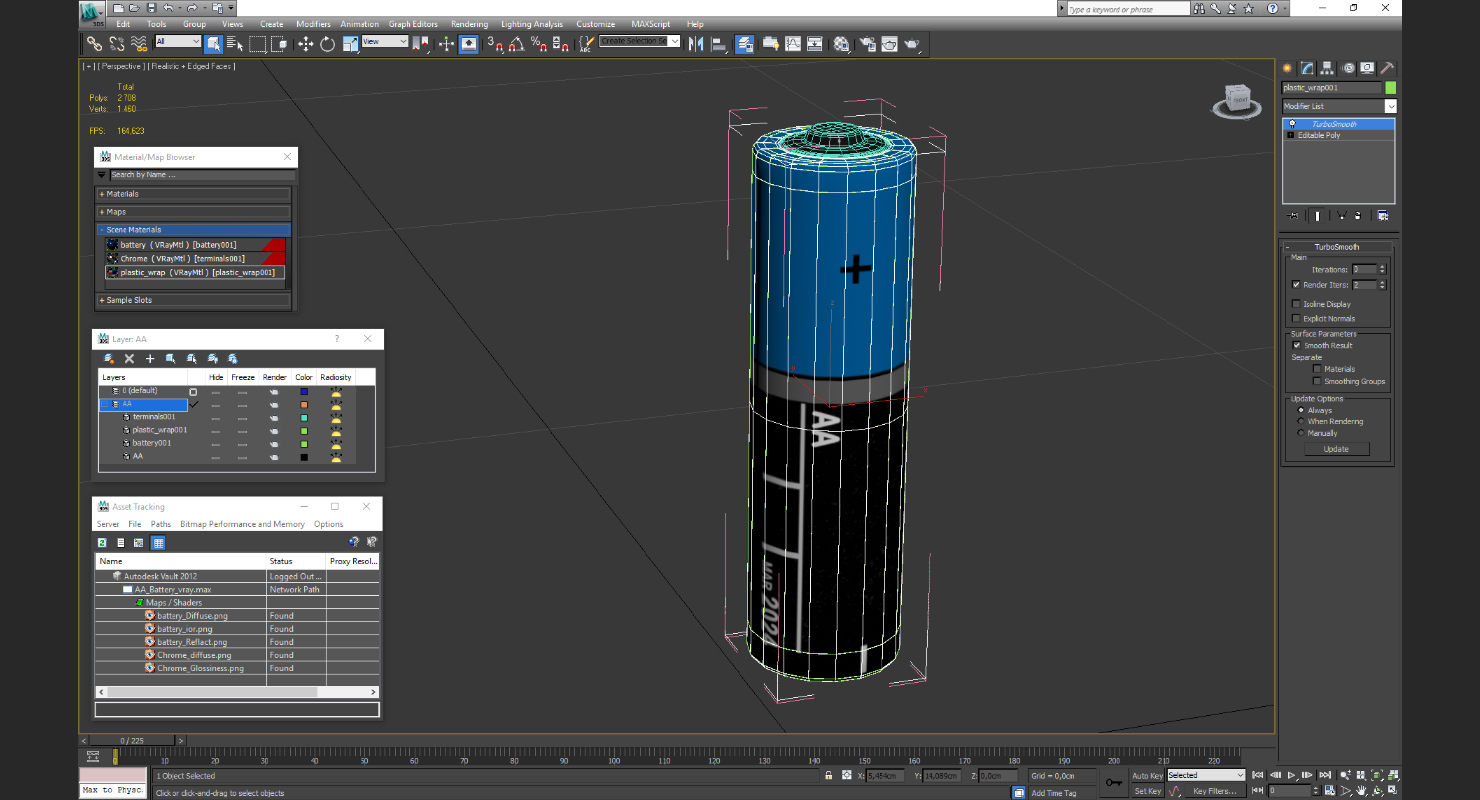
Task: Choose the Select and Rotate tool
Action: 327,43
